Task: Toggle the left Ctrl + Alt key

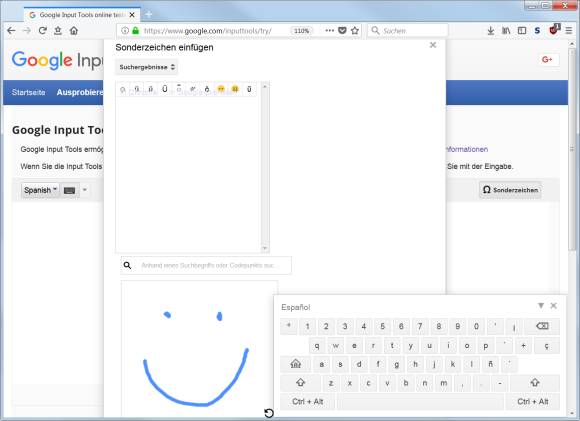Action: coord(307,402)
